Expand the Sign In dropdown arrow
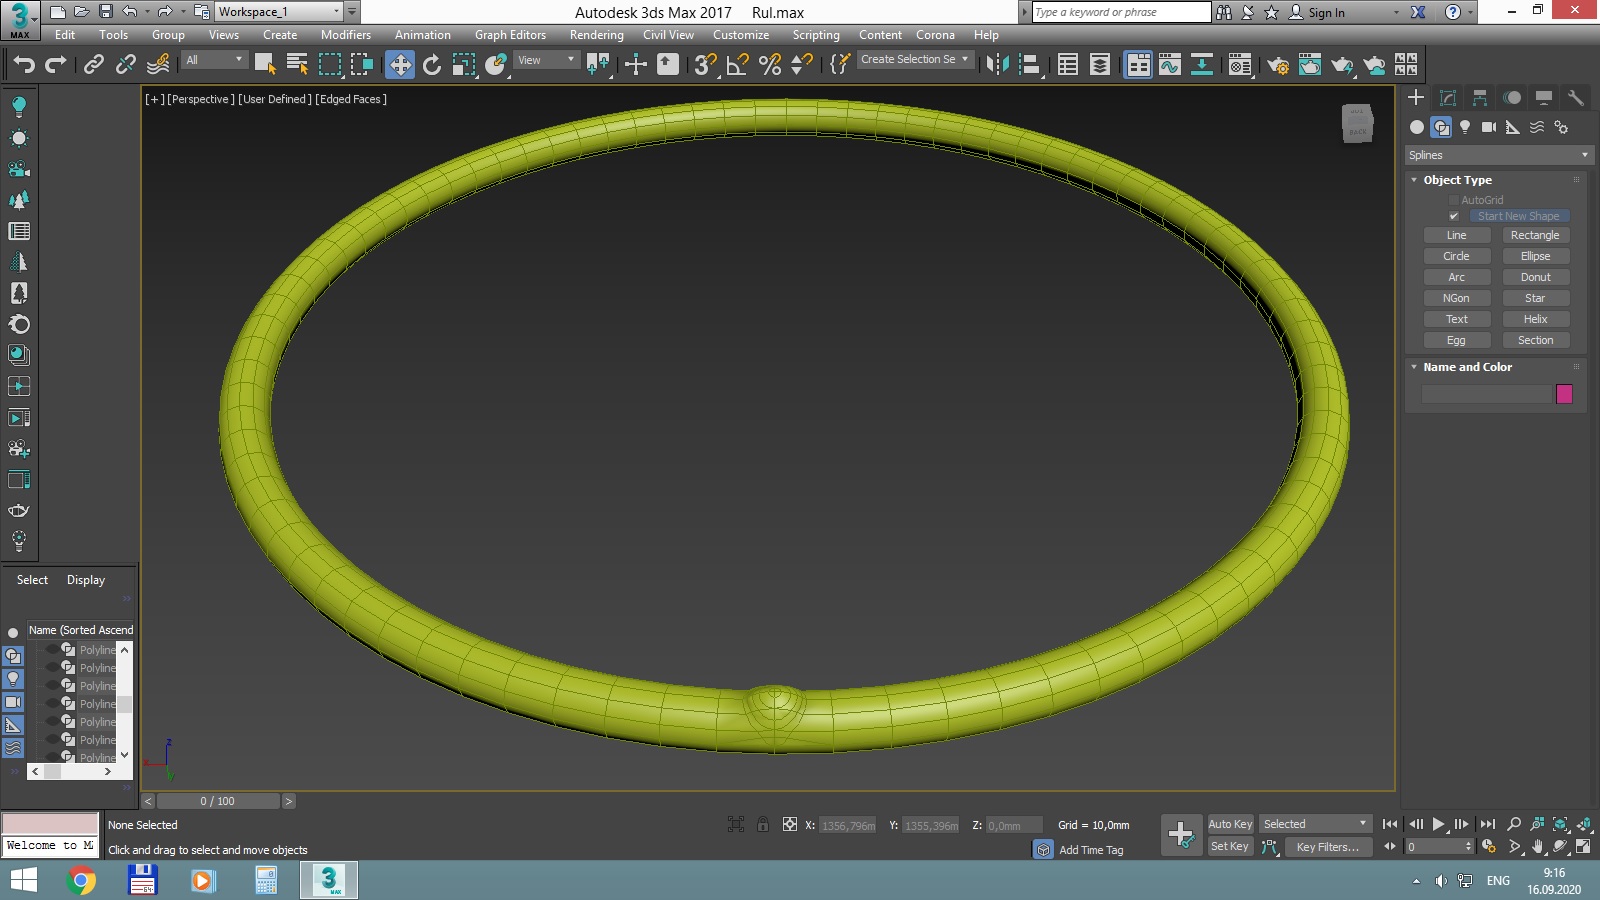Viewport: 1600px width, 900px height. [1397, 13]
